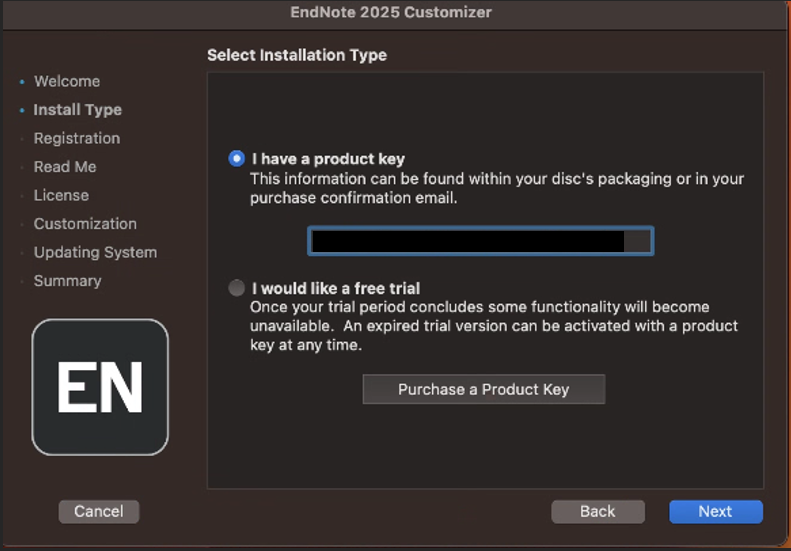
Task: Select the Customization step in sidebar
Action: click(85, 224)
